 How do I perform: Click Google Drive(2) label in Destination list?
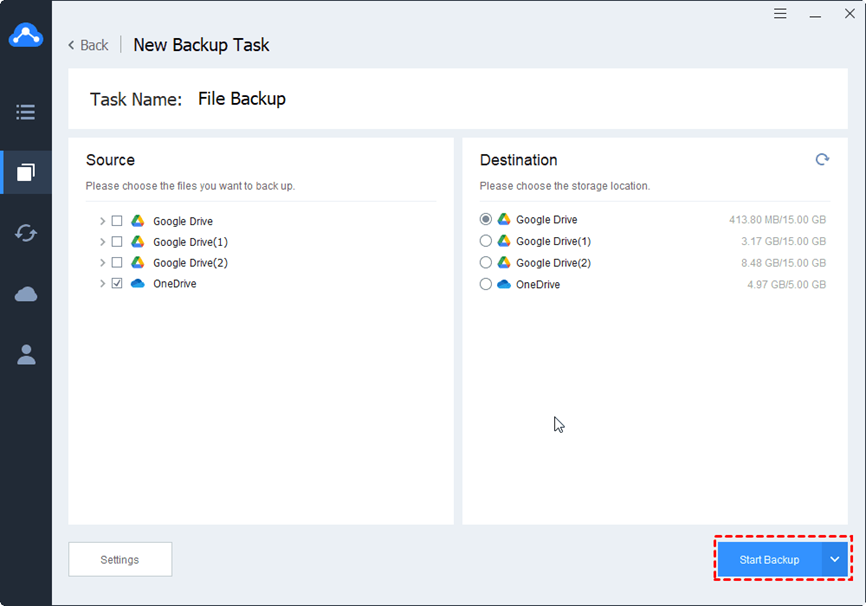[553, 263]
